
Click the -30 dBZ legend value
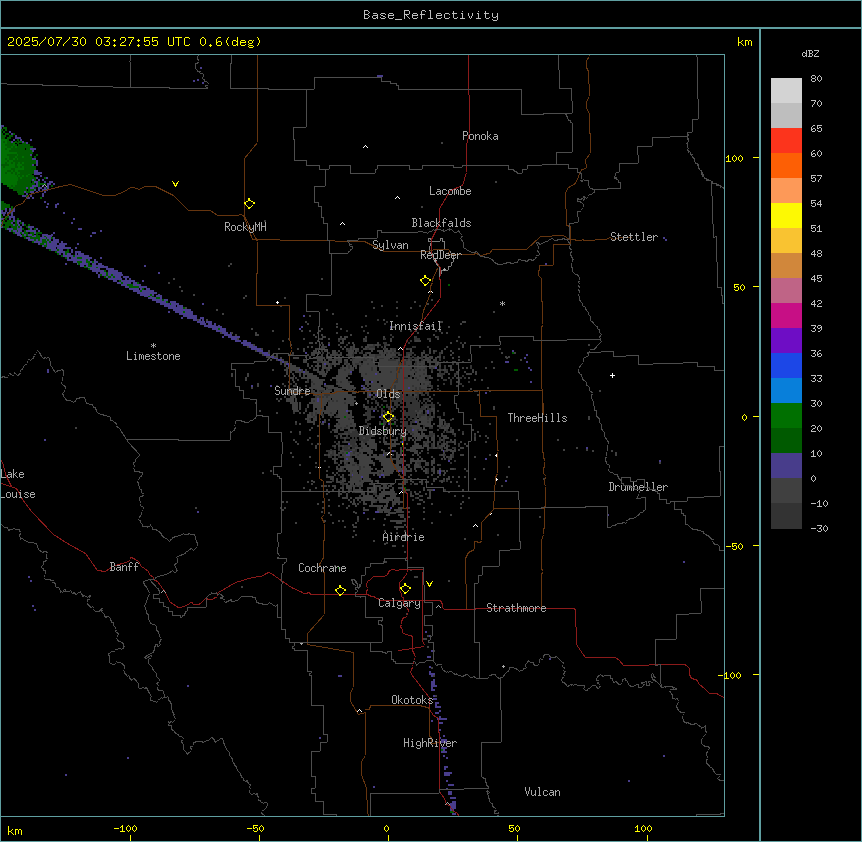coord(819,528)
